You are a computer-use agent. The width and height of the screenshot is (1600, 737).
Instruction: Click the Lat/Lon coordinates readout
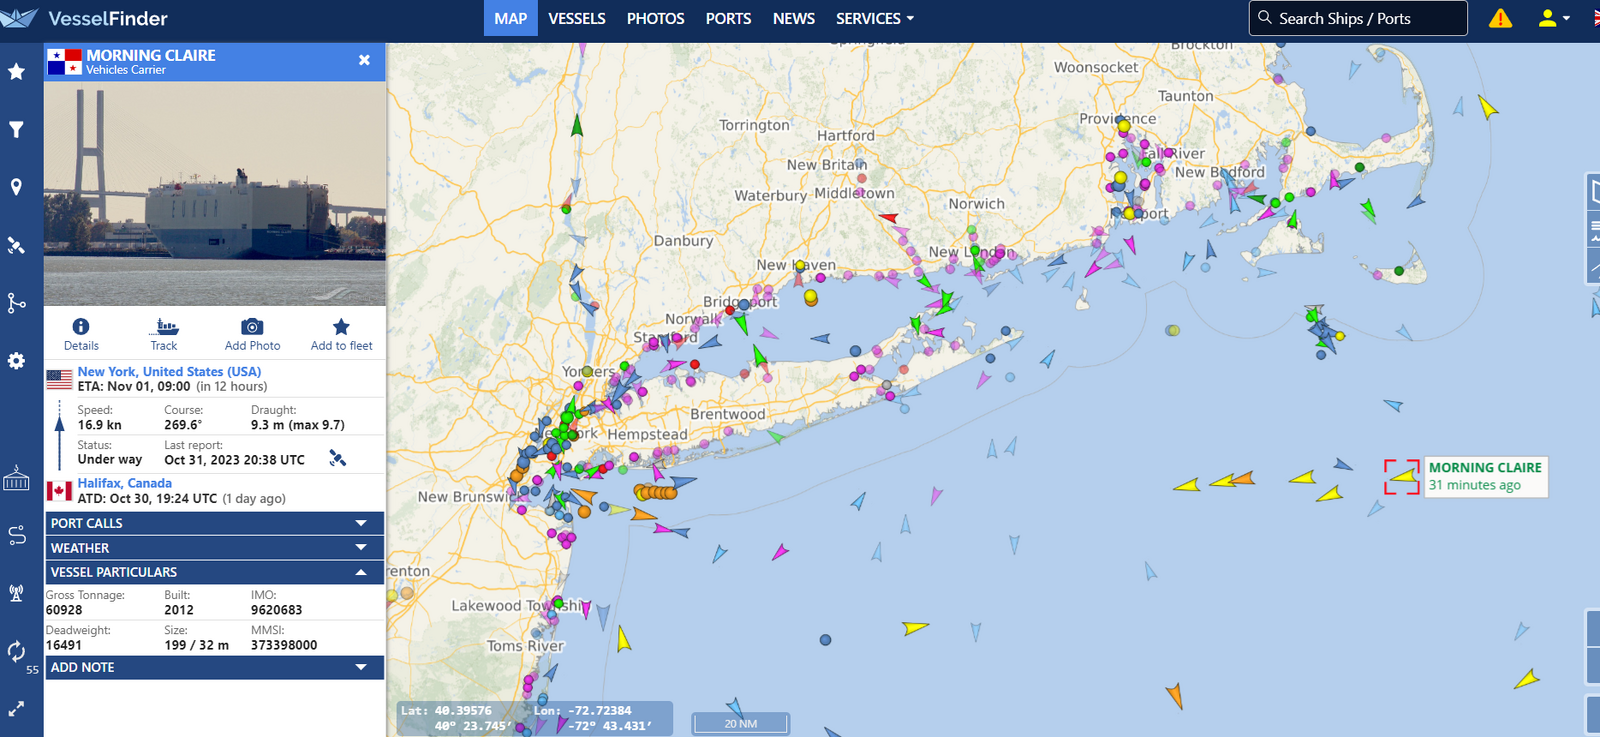click(x=535, y=718)
